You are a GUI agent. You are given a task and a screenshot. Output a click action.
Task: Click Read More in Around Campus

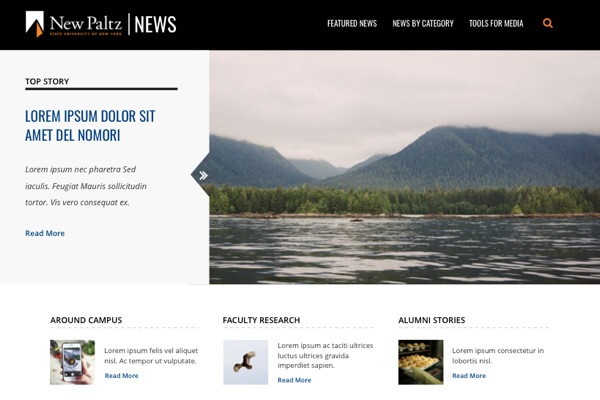pyautogui.click(x=121, y=376)
